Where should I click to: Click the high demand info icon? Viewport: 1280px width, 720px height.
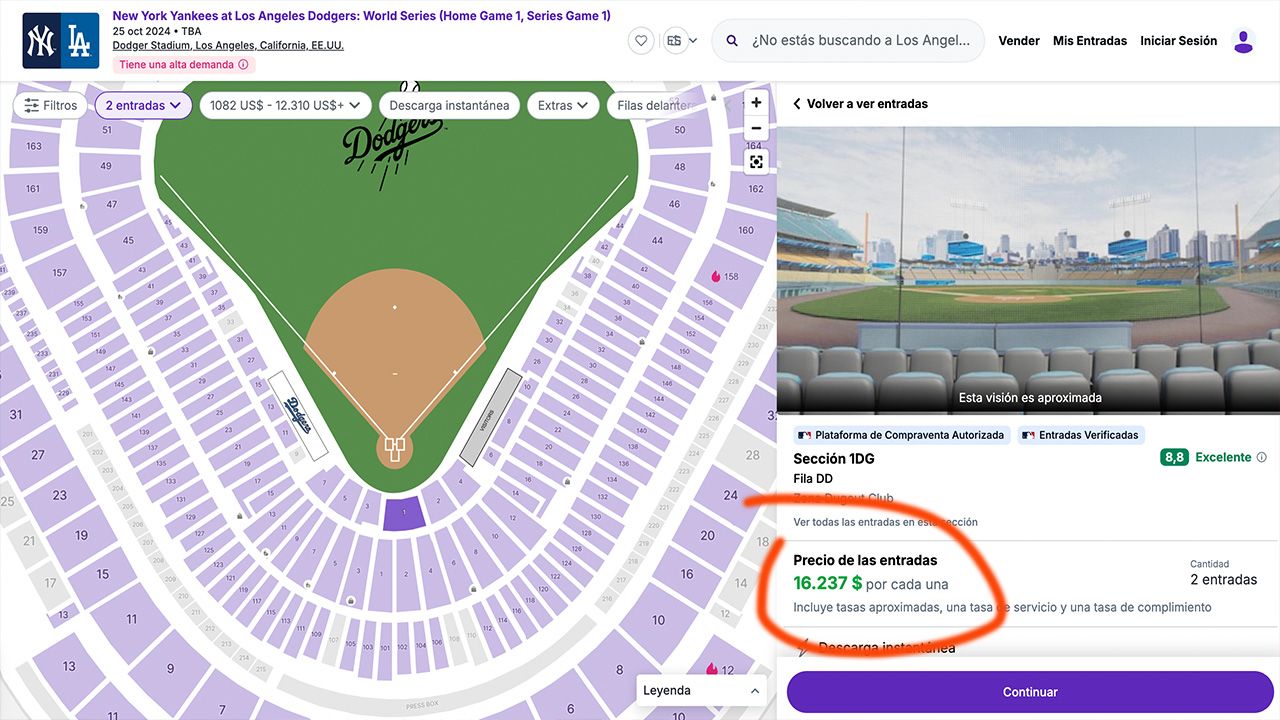tap(244, 65)
